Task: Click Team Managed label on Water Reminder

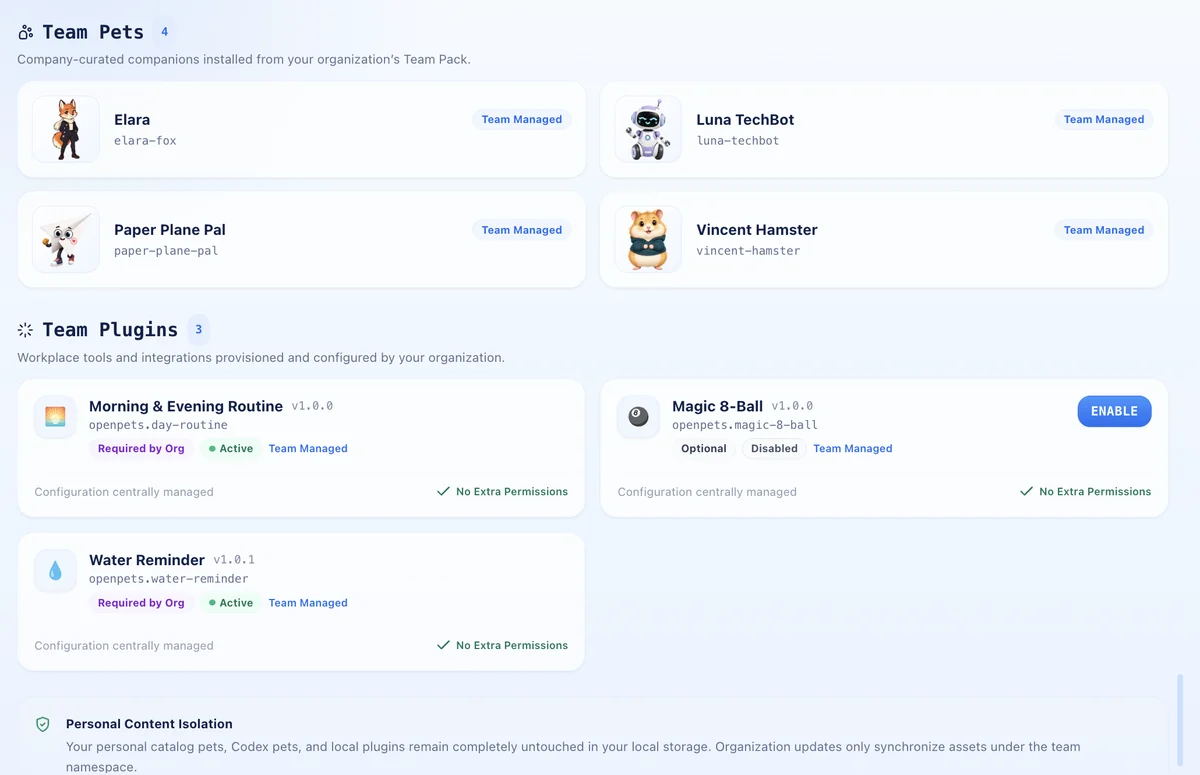Action: click(308, 603)
